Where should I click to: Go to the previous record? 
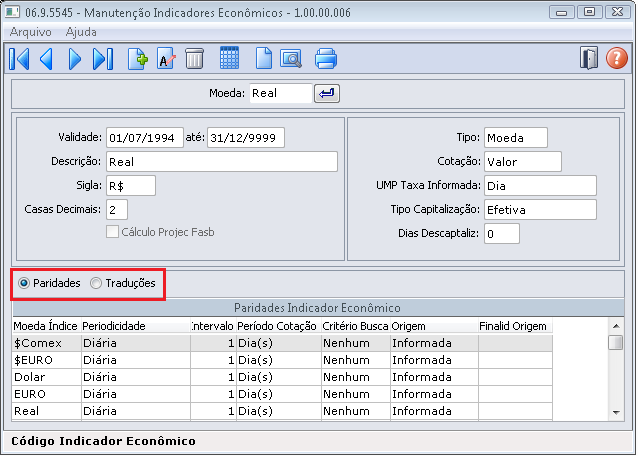point(46,59)
